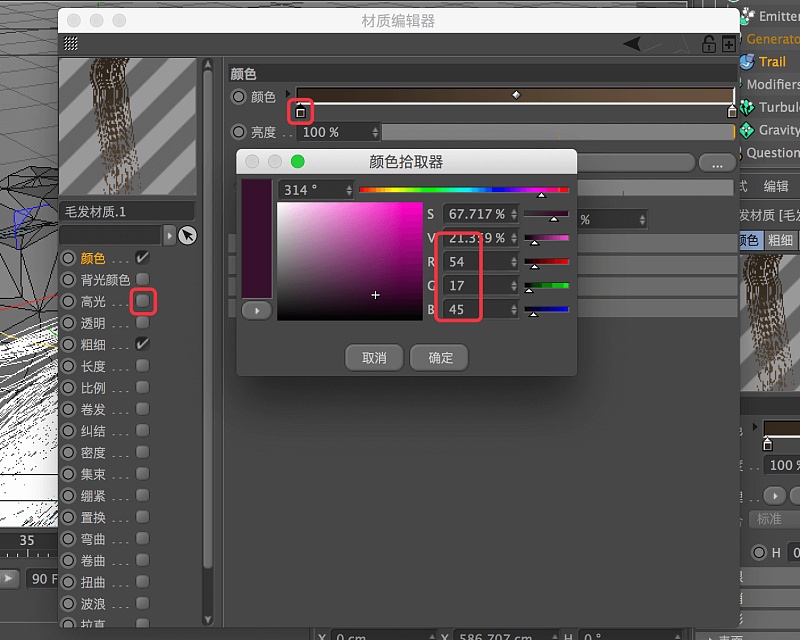Image resolution: width=800 pixels, height=640 pixels.
Task: Select the left gradient knot on color bar
Action: (x=301, y=112)
